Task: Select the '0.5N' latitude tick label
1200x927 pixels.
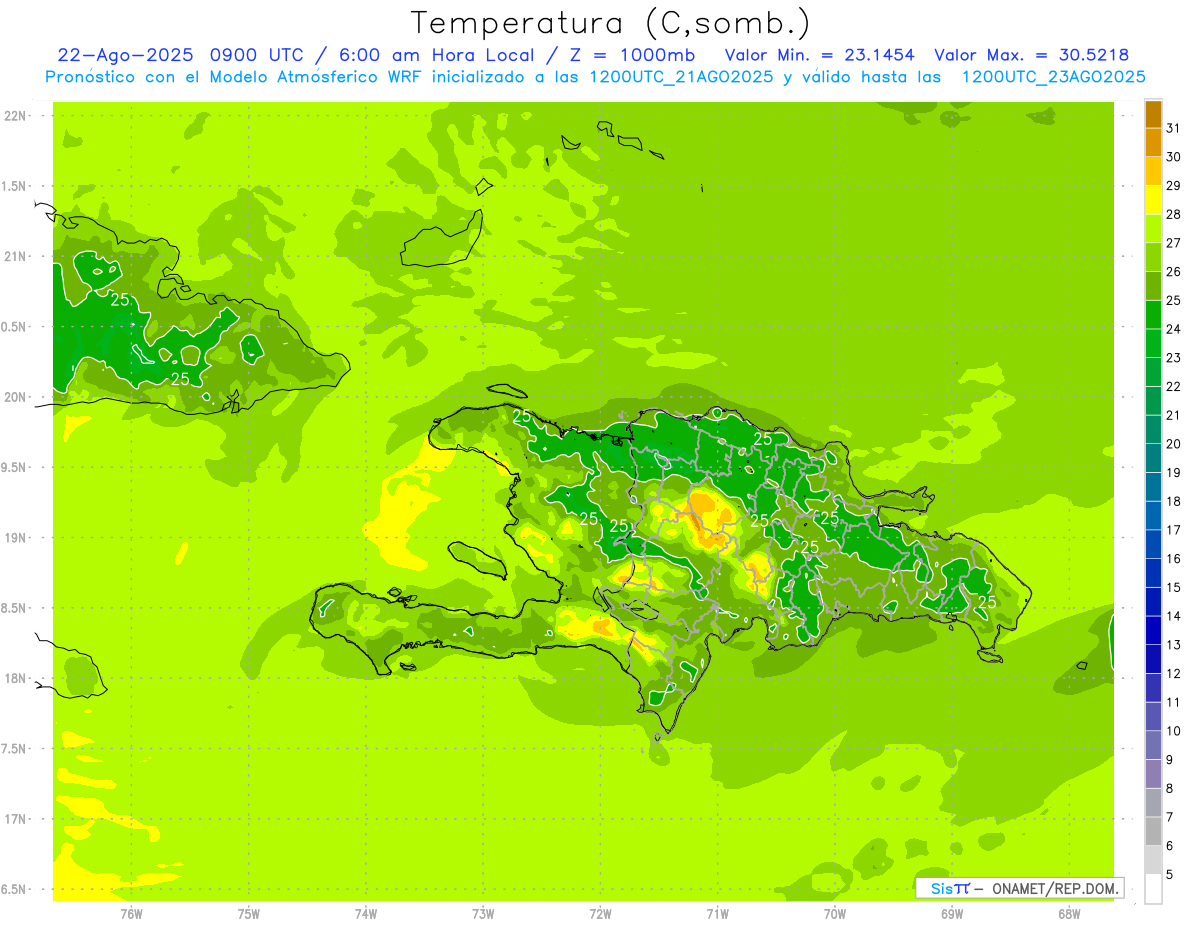Action: (15, 326)
